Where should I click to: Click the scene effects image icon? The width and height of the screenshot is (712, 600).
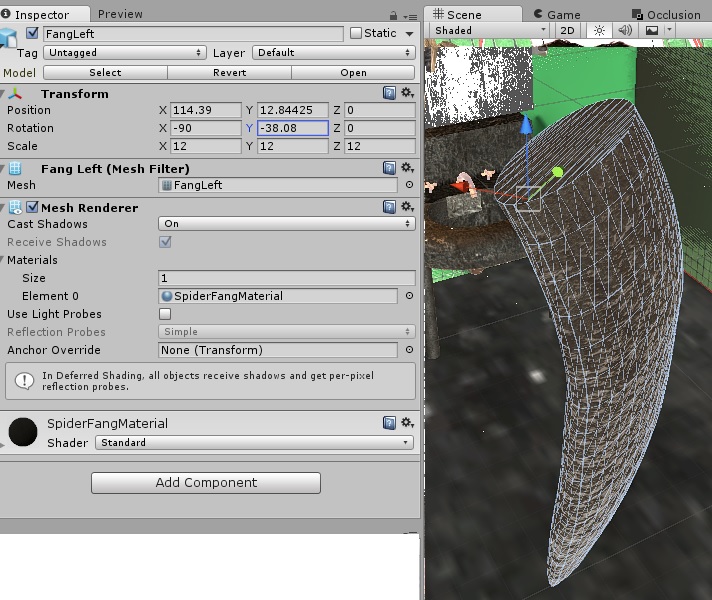pyautogui.click(x=652, y=31)
